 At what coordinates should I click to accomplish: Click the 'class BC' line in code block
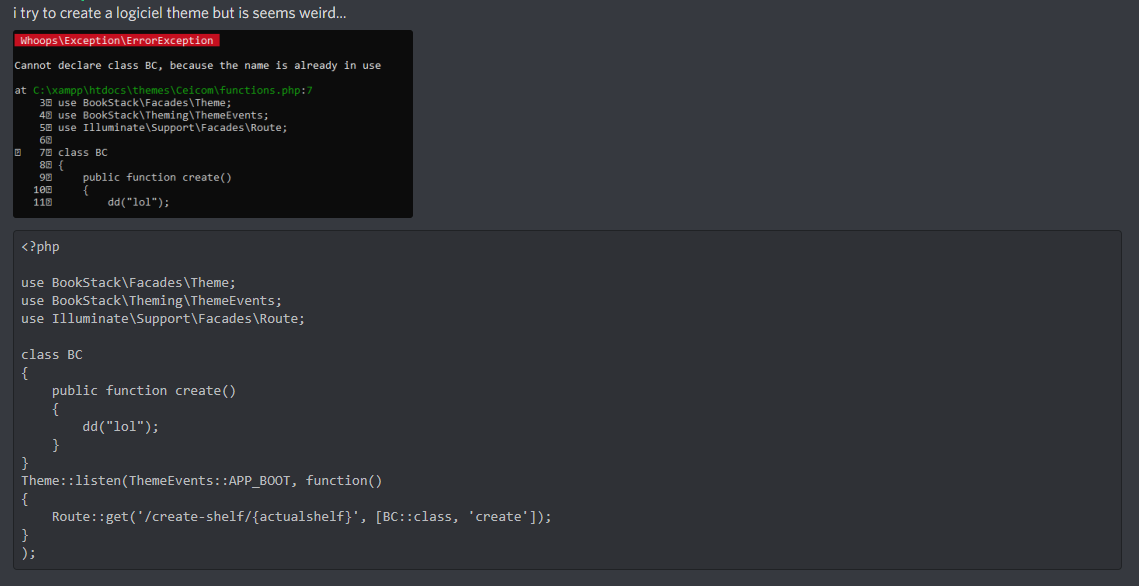(52, 354)
